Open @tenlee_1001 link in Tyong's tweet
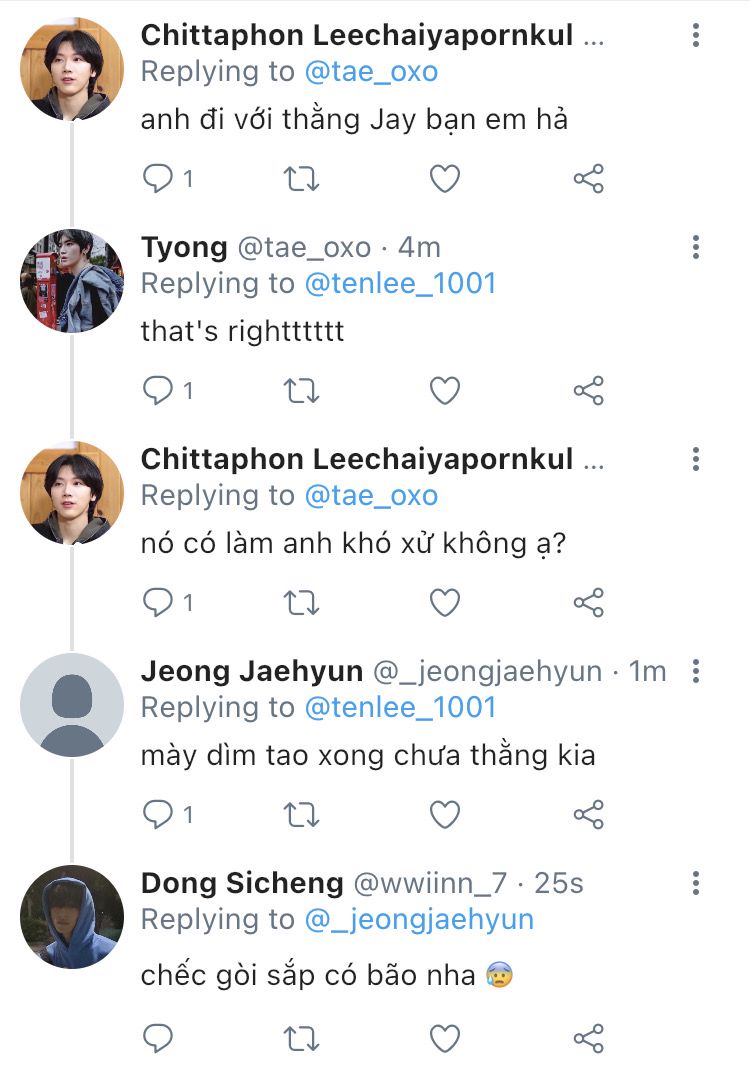The image size is (750, 1070). (x=400, y=283)
